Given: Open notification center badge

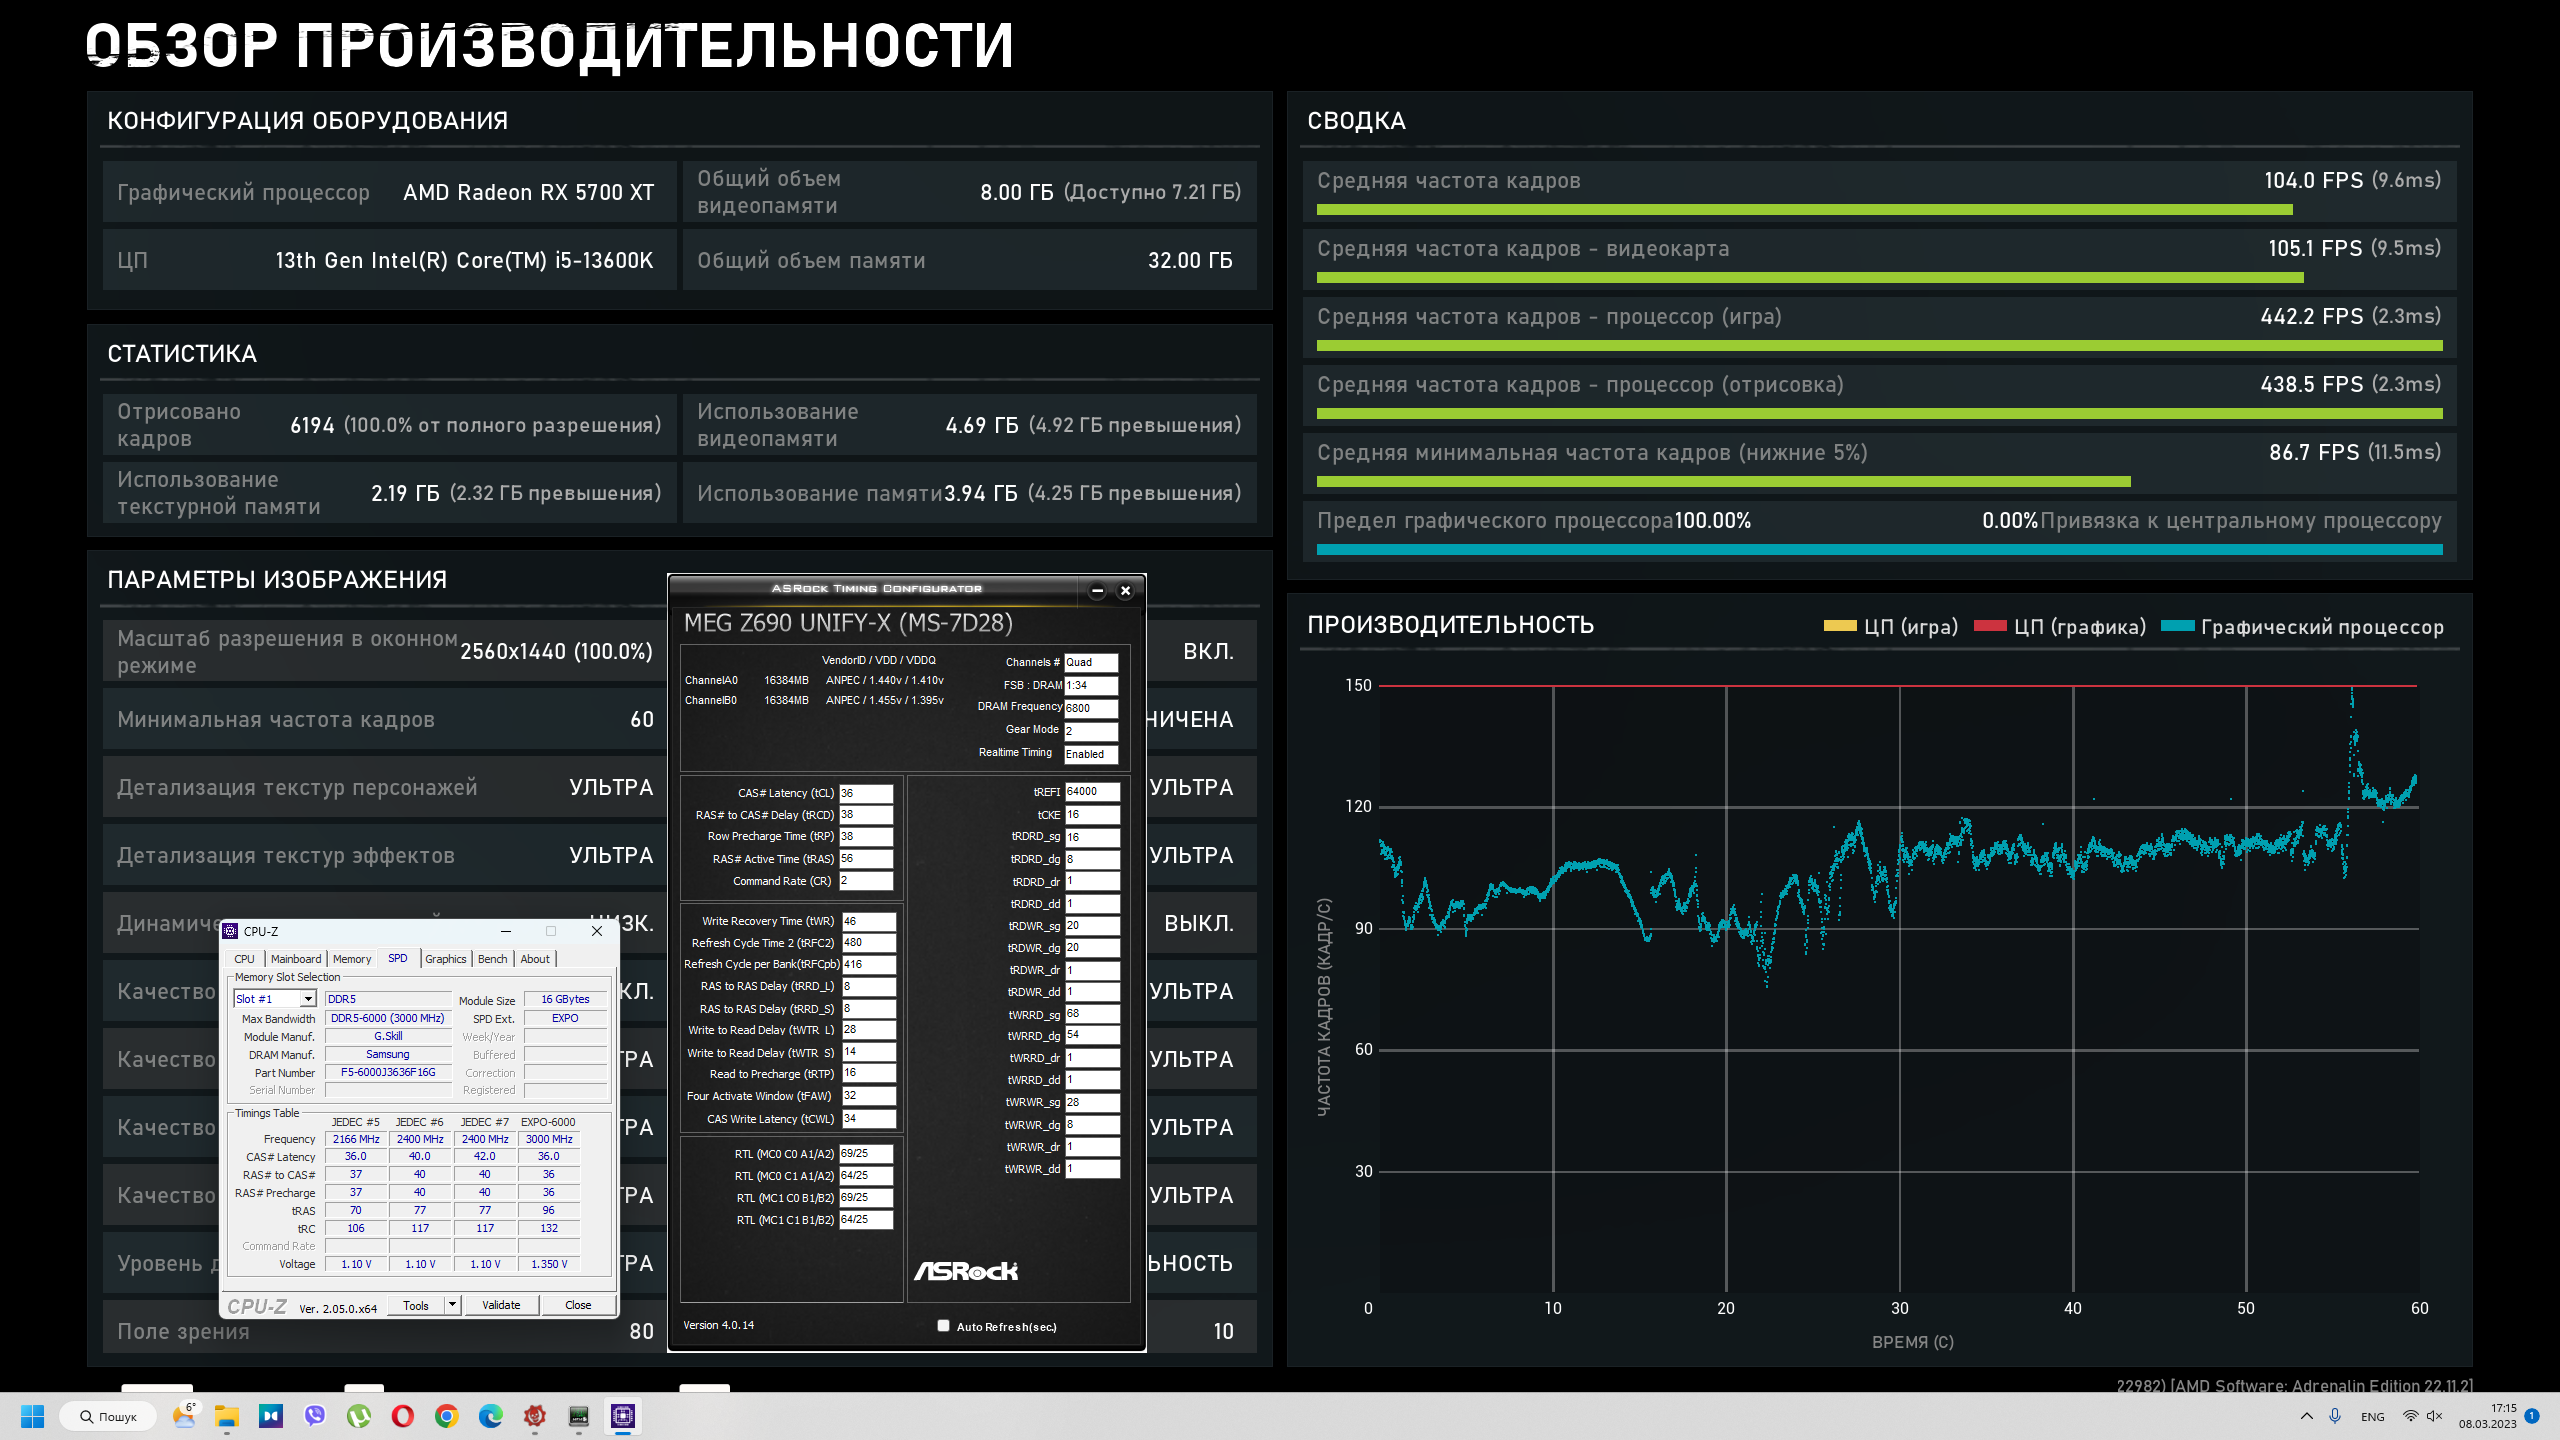Looking at the screenshot, I should 2531,1416.
